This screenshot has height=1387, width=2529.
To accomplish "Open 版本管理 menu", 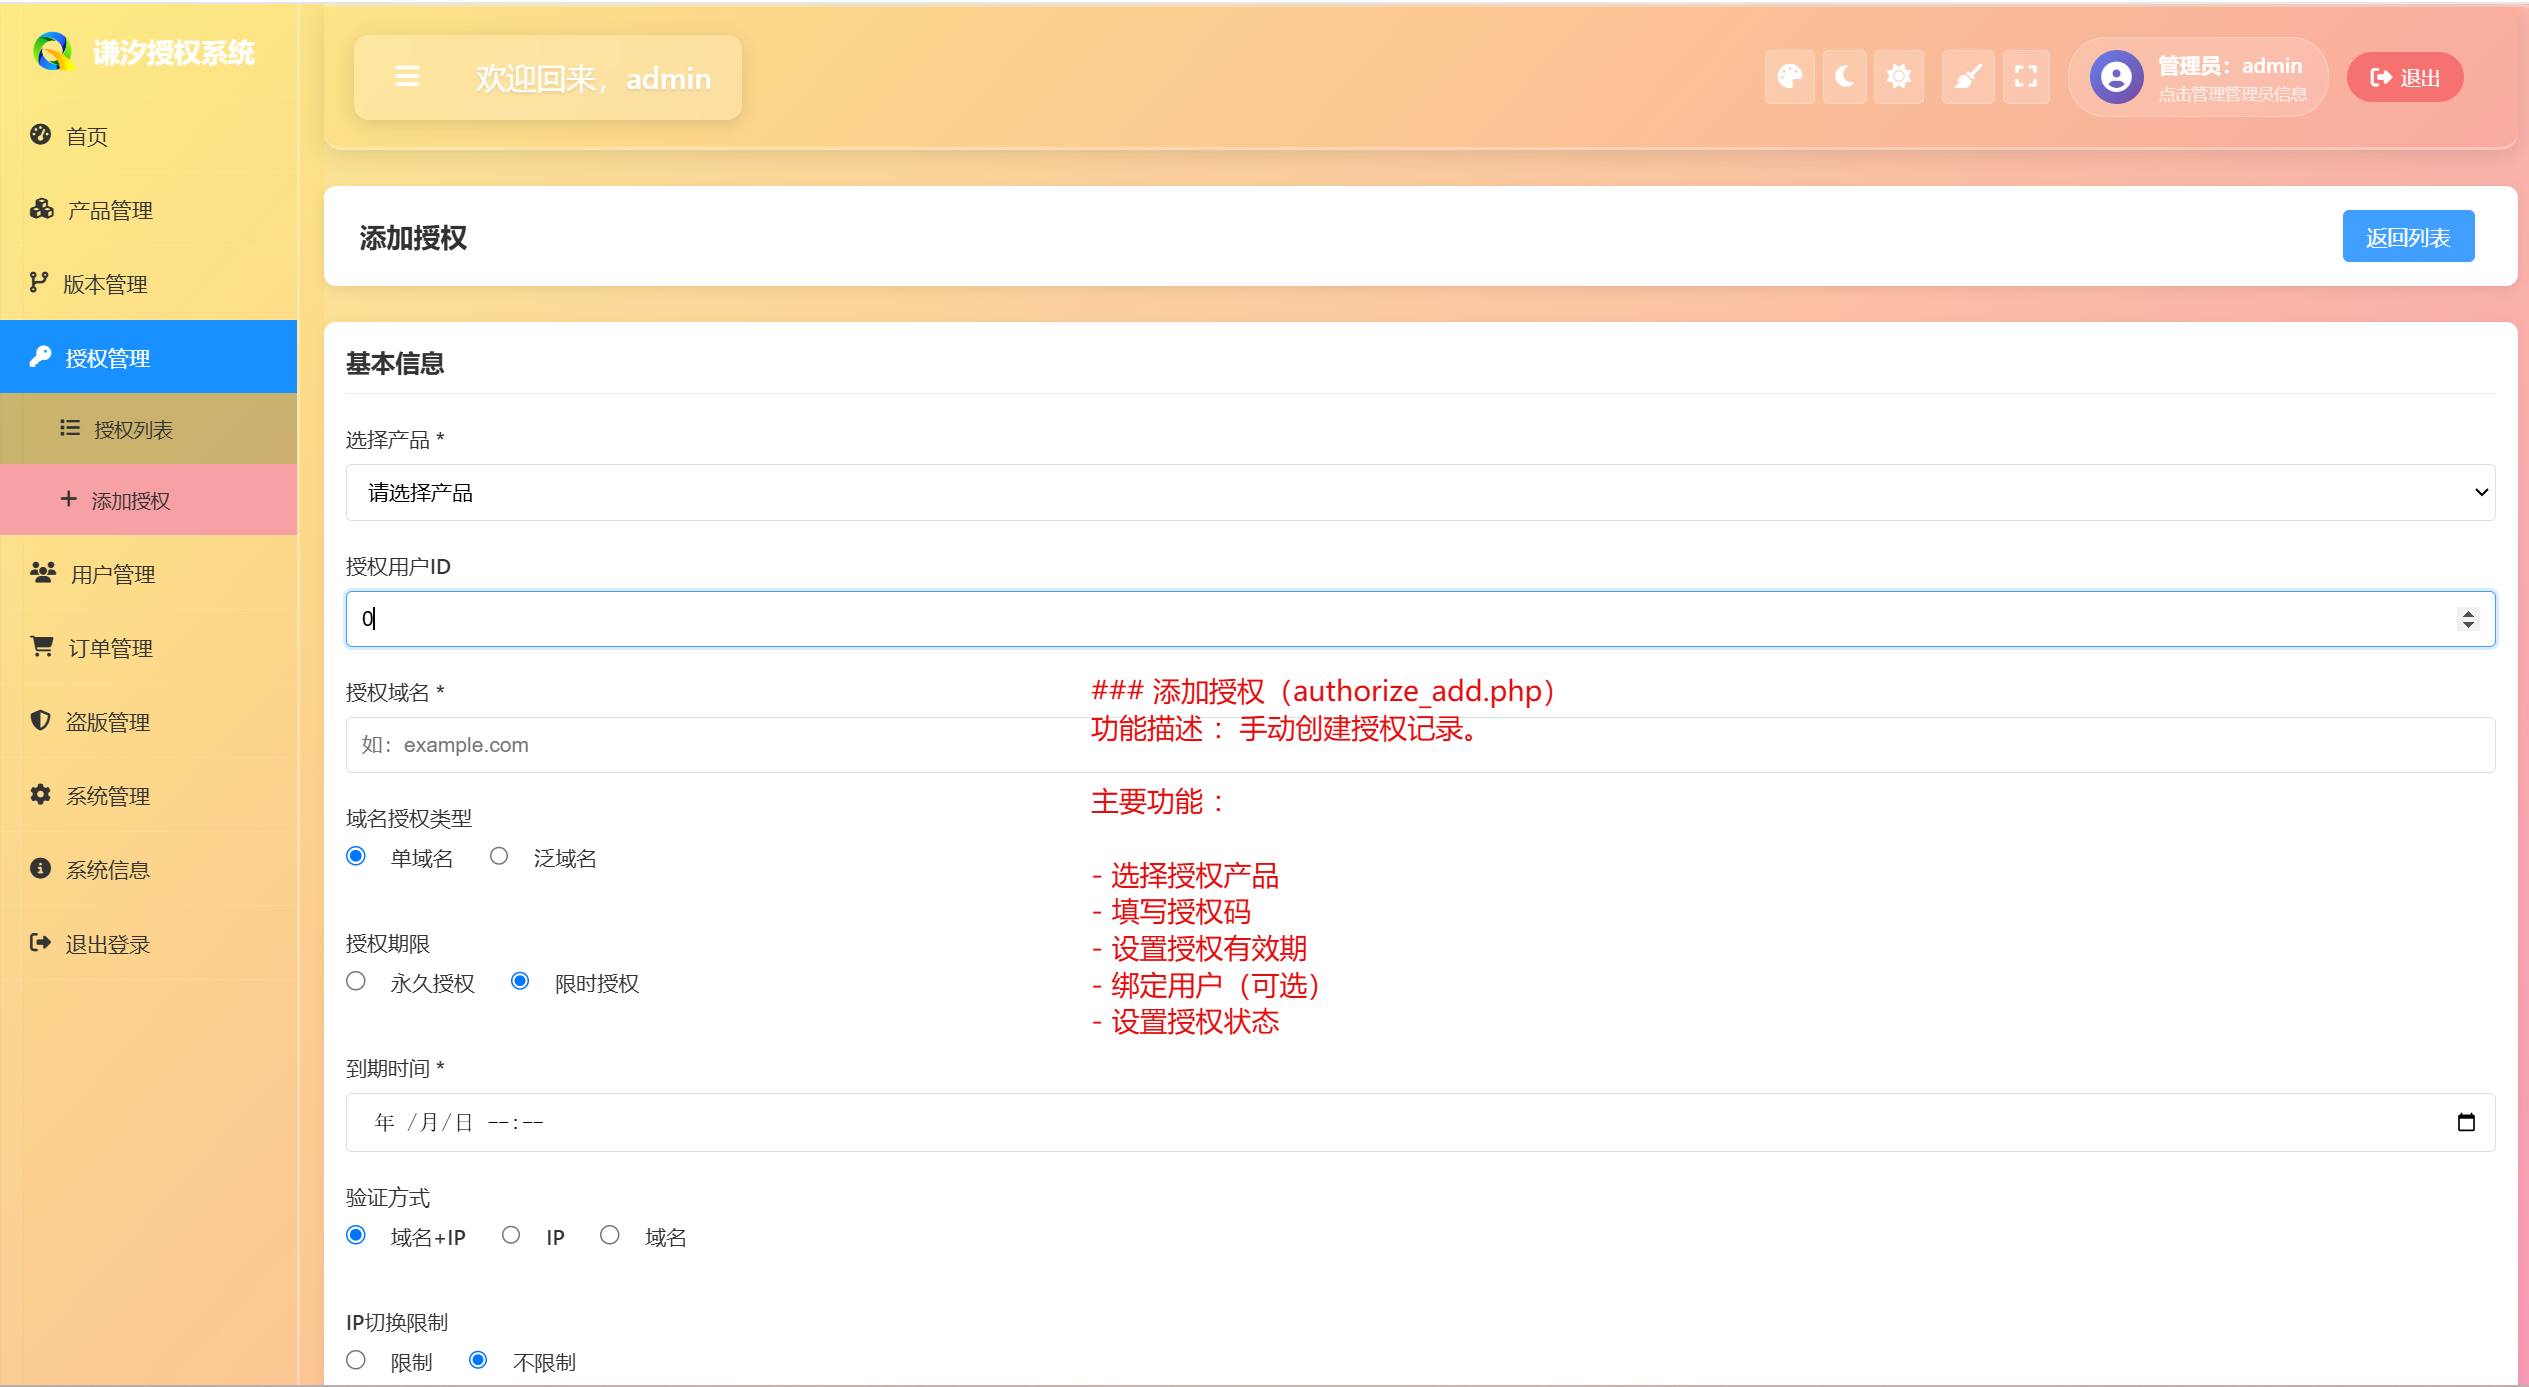I will (149, 284).
